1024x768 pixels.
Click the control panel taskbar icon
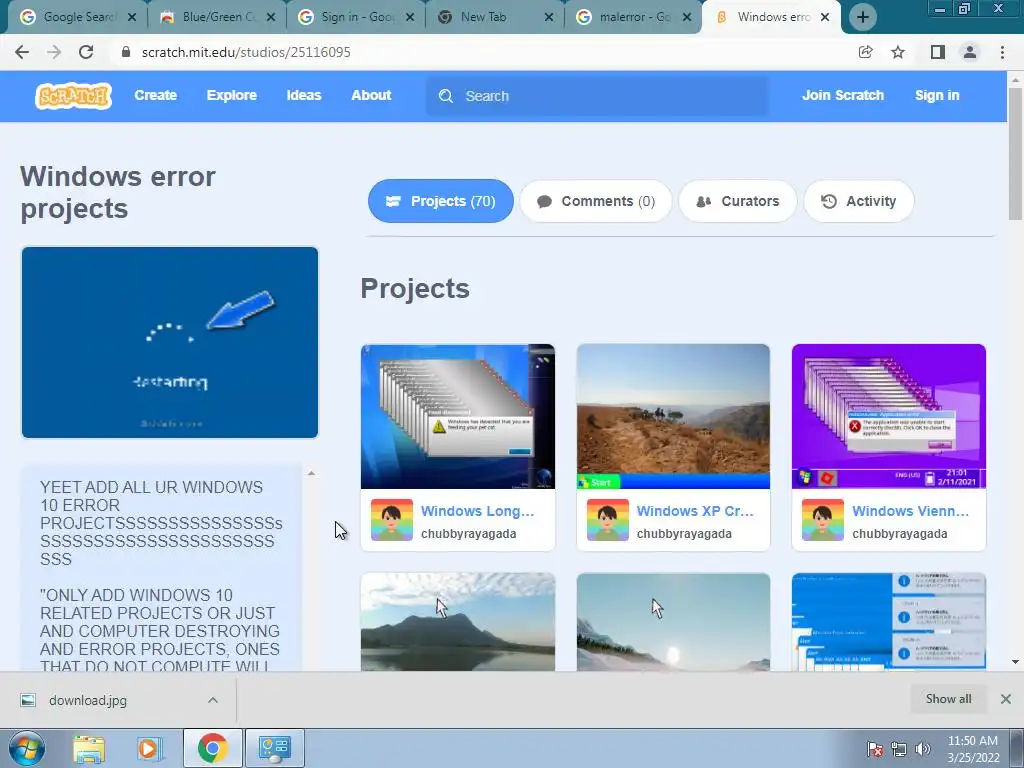[x=274, y=748]
